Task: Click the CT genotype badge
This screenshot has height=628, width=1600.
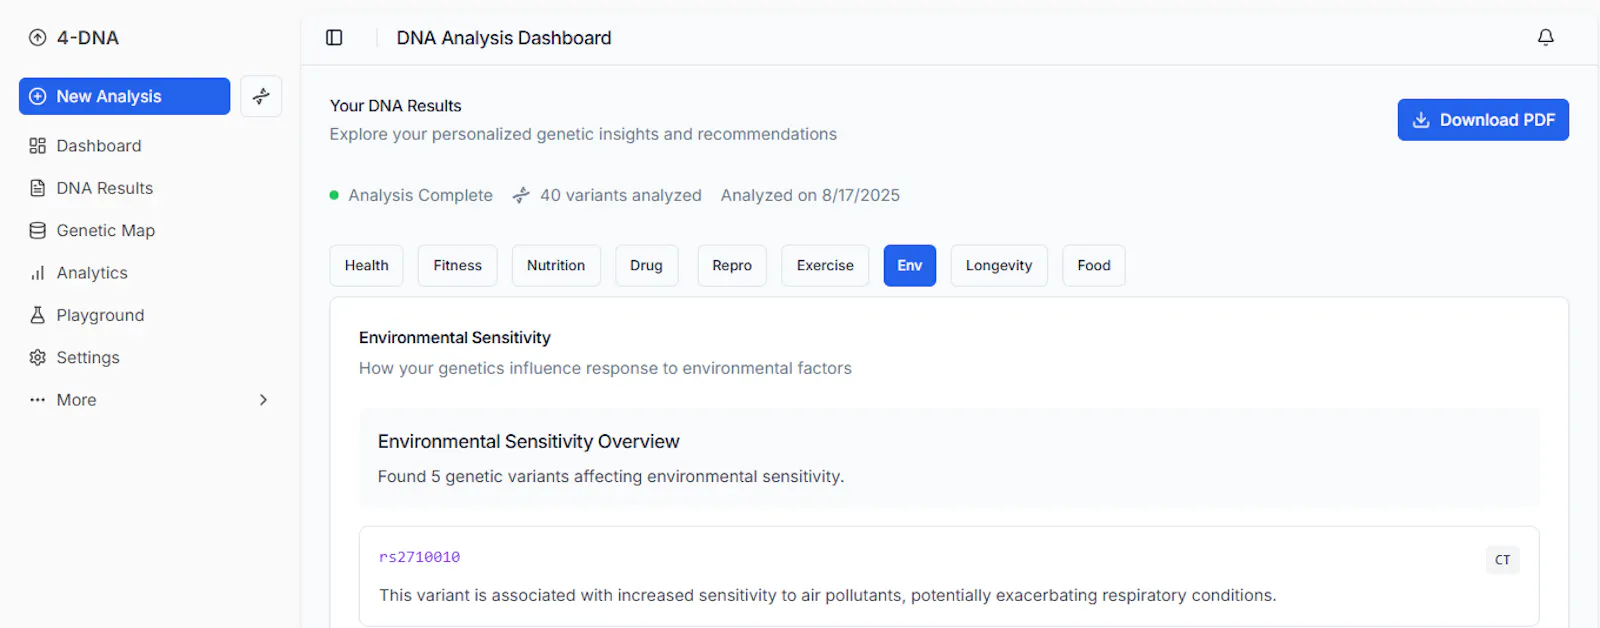Action: click(x=1502, y=560)
